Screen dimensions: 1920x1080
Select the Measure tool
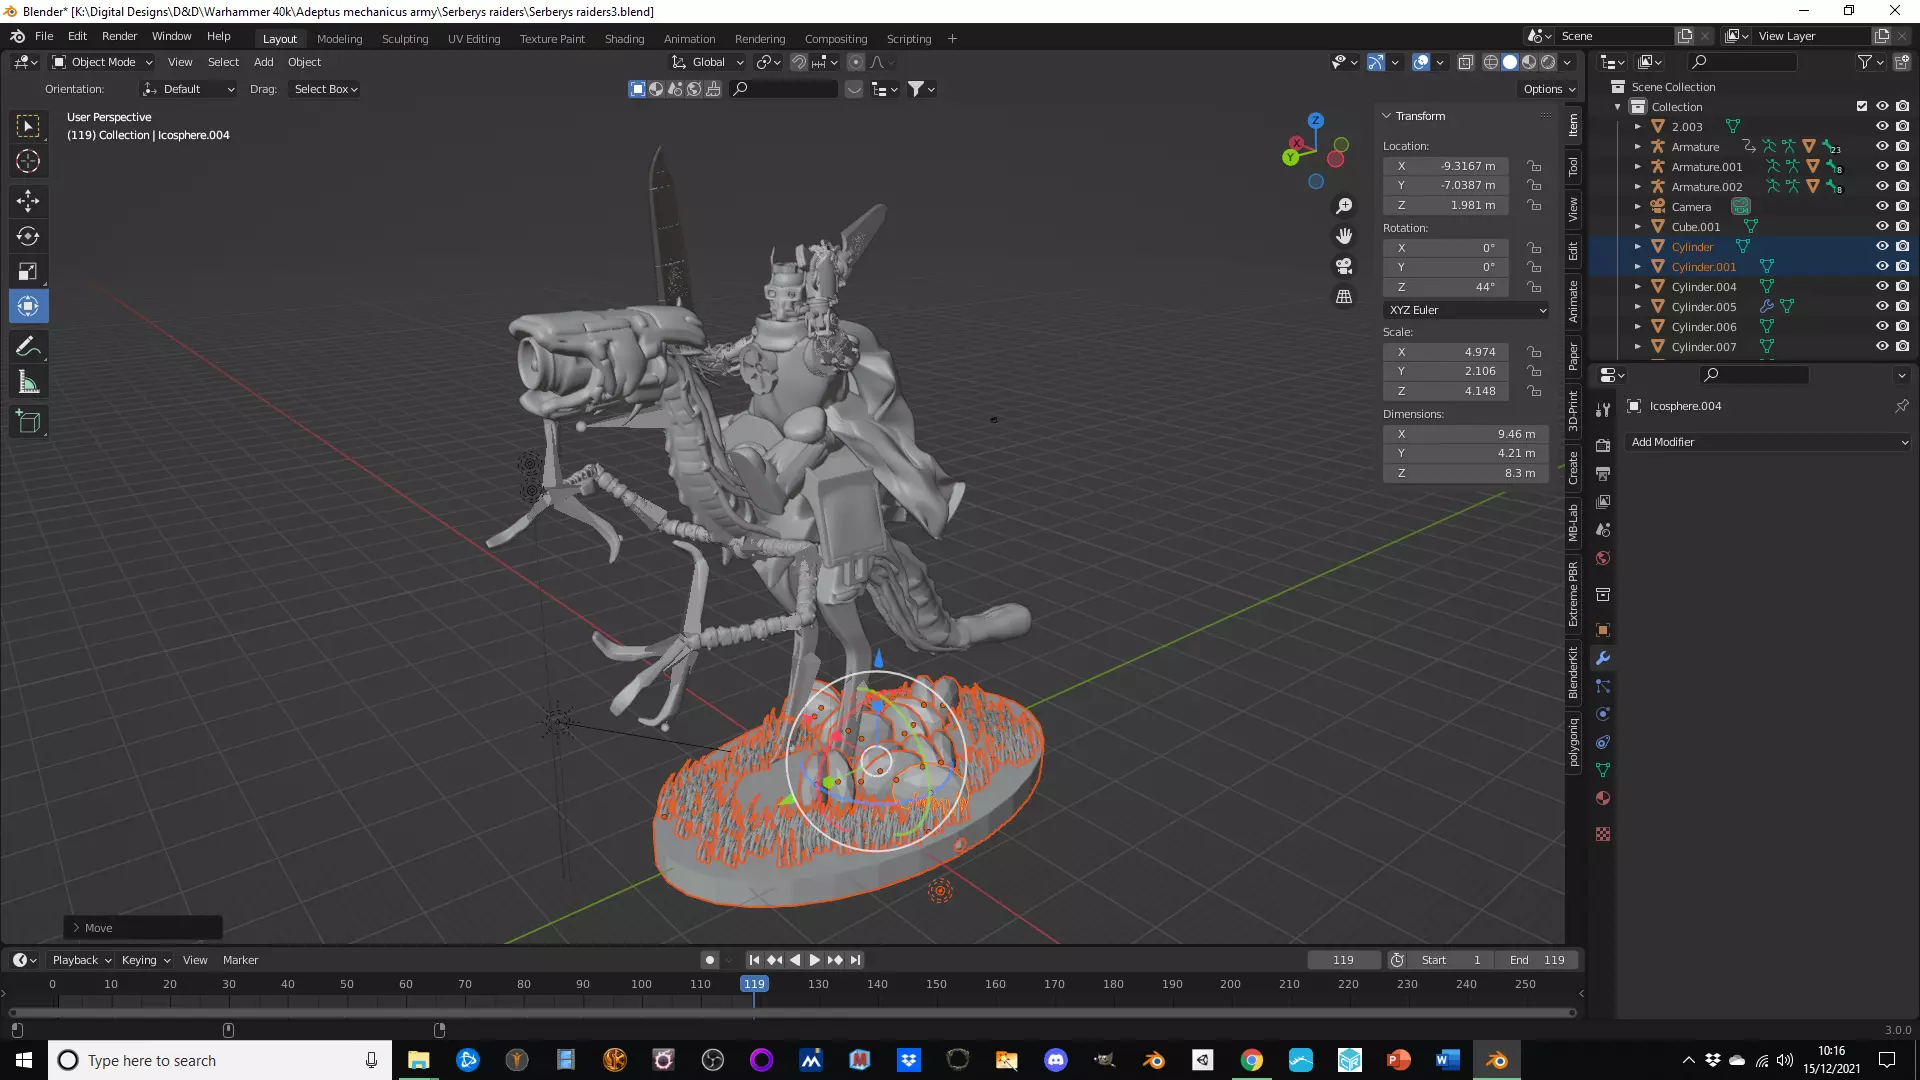[x=28, y=382]
